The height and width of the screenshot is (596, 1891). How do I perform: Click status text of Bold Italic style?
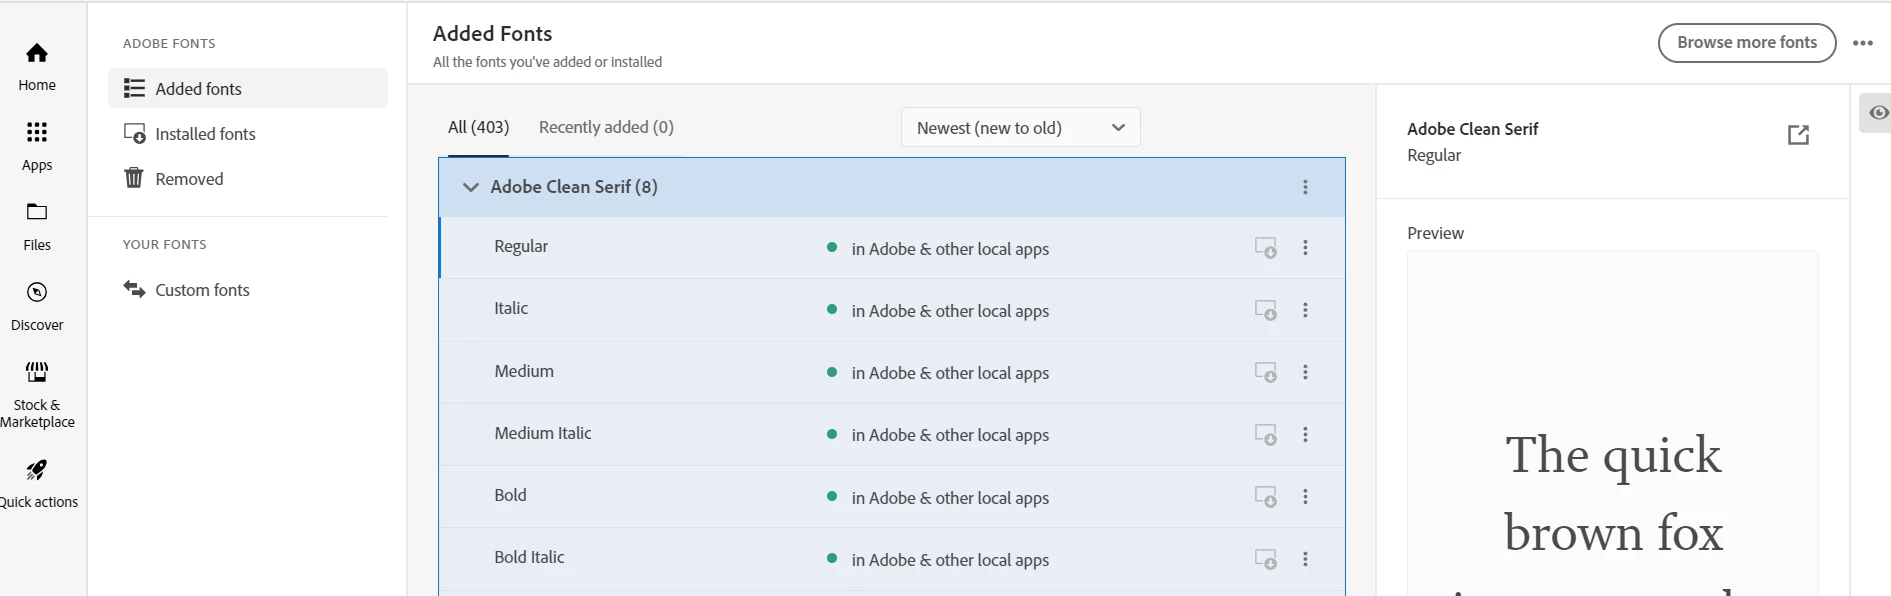click(950, 560)
